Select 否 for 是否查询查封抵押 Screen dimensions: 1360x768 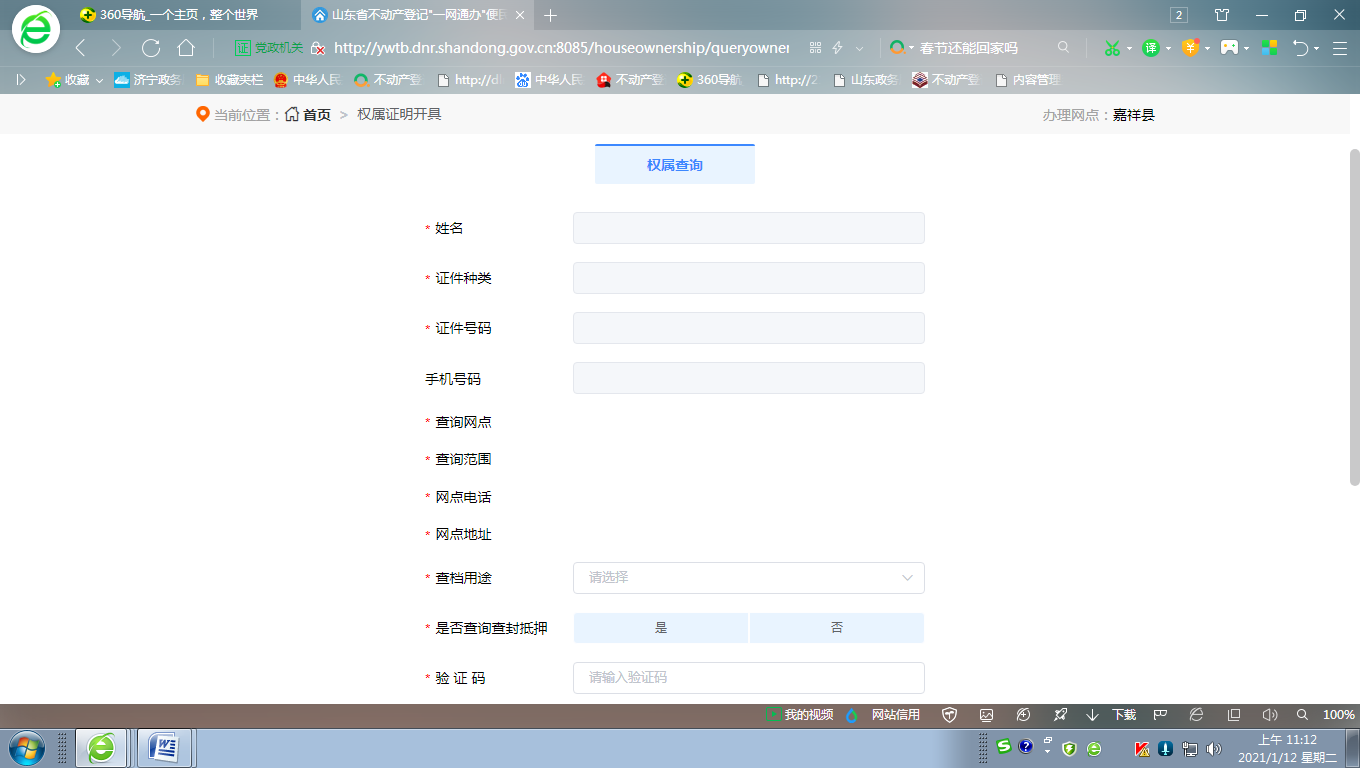click(x=837, y=628)
